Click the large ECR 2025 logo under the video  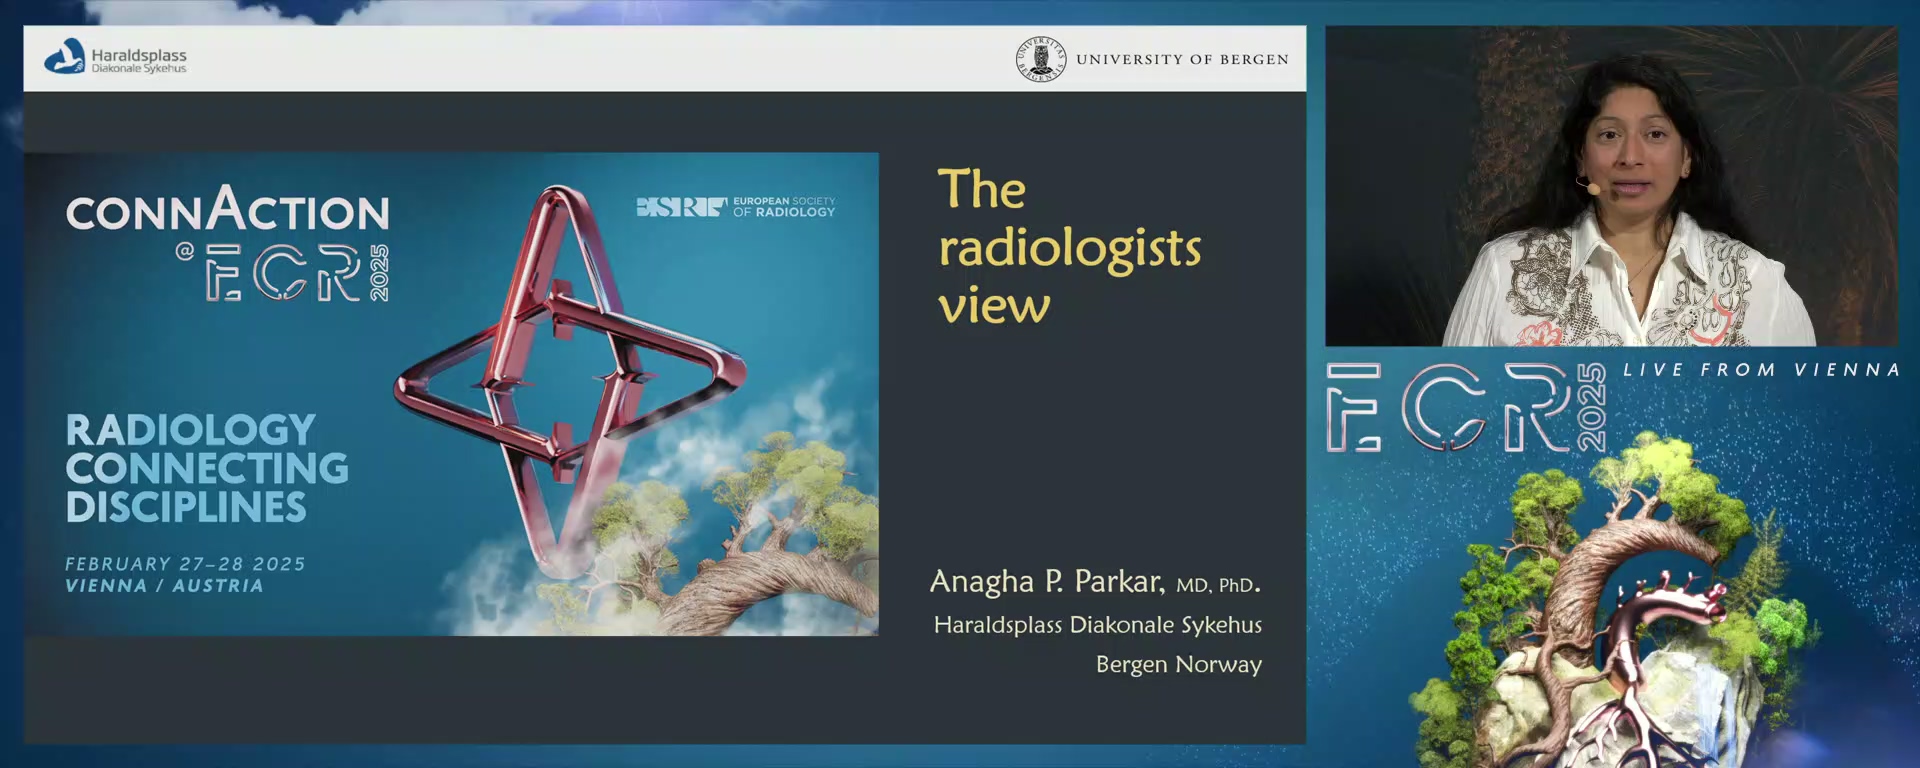pos(1466,407)
